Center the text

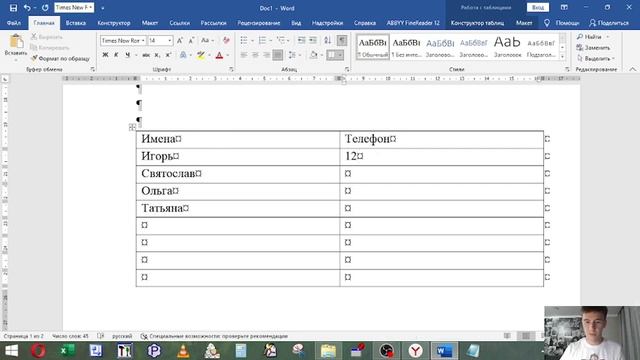pyautogui.click(x=255, y=55)
